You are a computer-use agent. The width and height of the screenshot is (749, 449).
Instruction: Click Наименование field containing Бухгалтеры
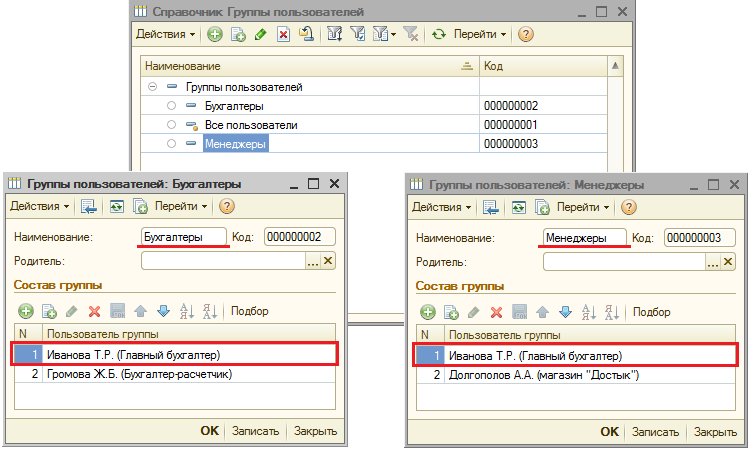coord(183,237)
